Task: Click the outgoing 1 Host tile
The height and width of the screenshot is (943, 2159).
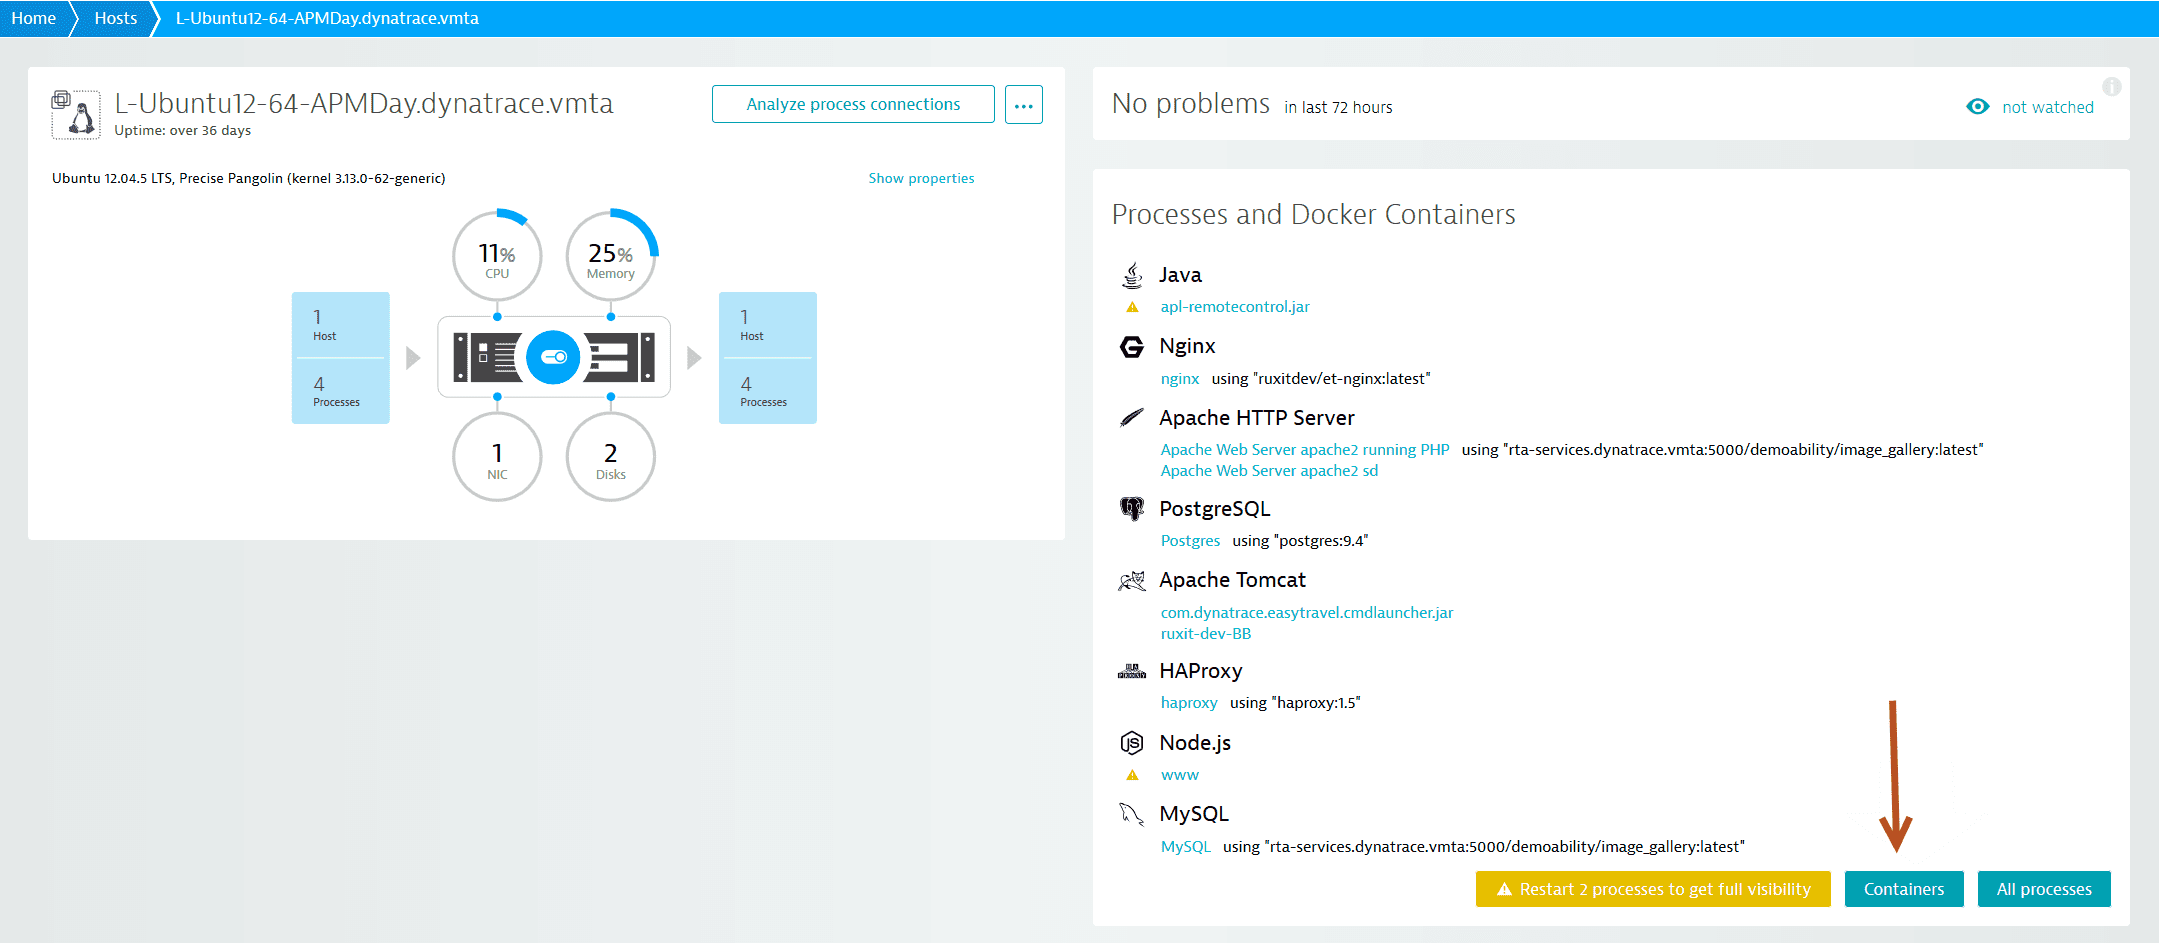Action: [x=768, y=325]
